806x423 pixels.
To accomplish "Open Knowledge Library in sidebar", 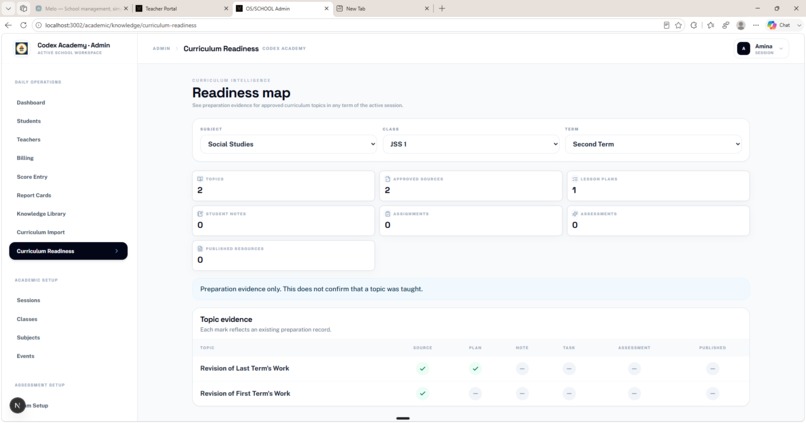I will point(41,213).
